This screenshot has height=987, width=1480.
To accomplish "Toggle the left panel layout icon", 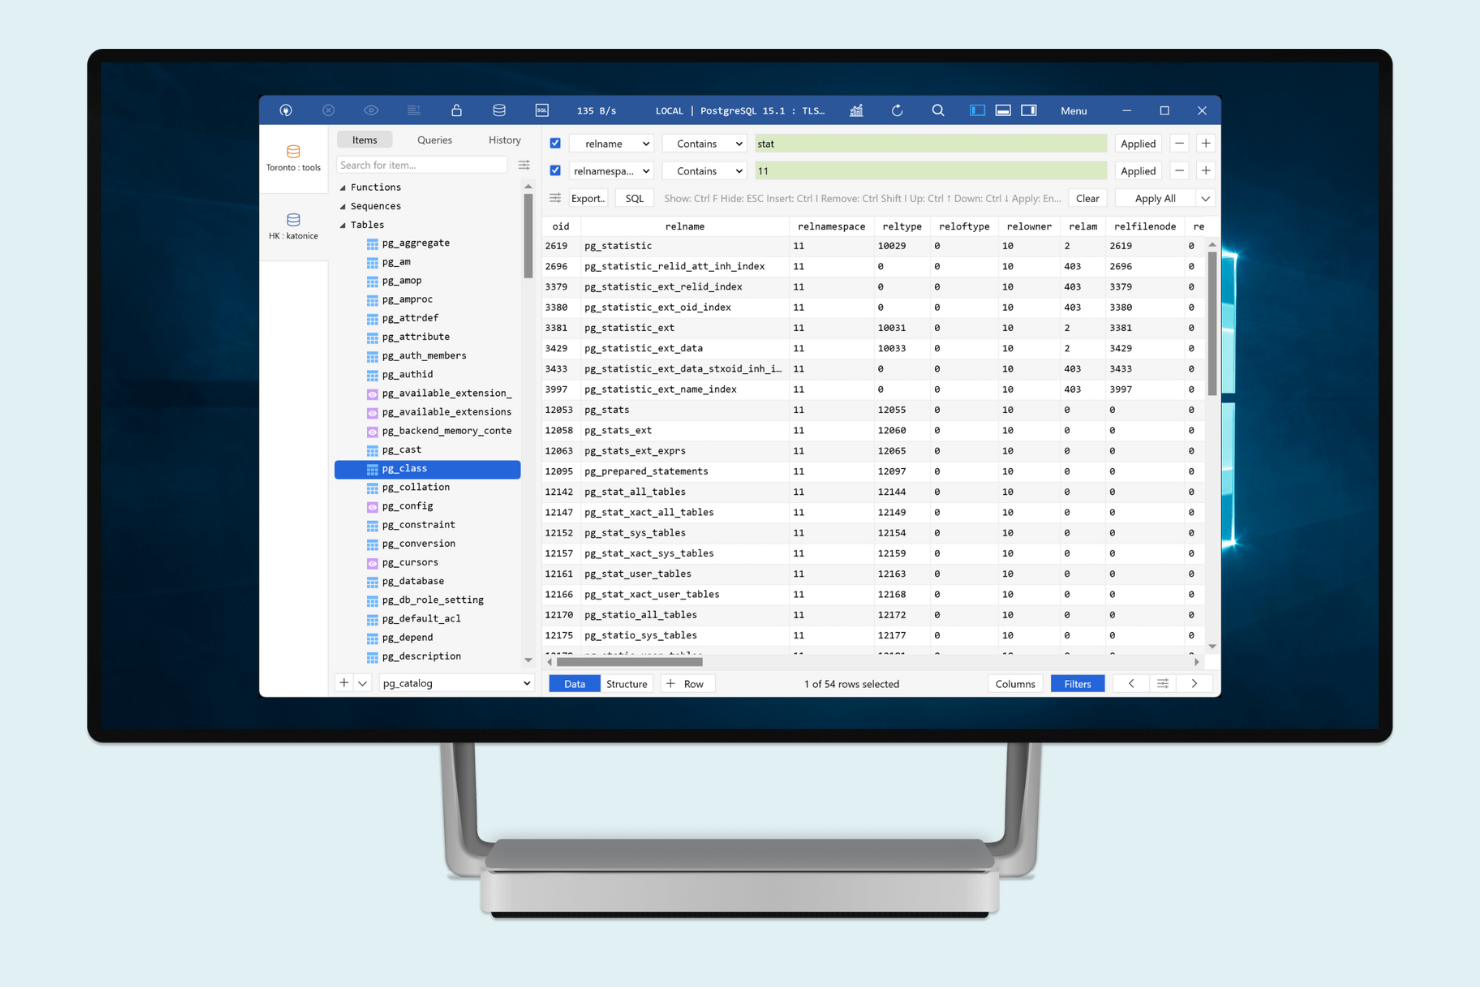I will pos(976,110).
